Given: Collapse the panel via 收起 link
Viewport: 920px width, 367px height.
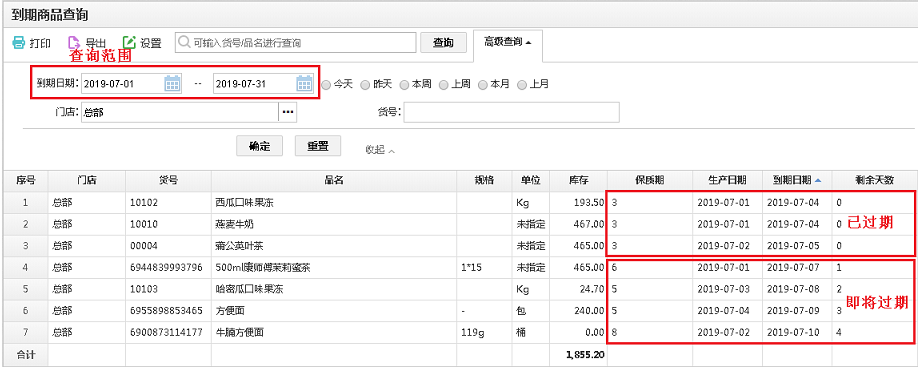Looking at the screenshot, I should 380,150.
